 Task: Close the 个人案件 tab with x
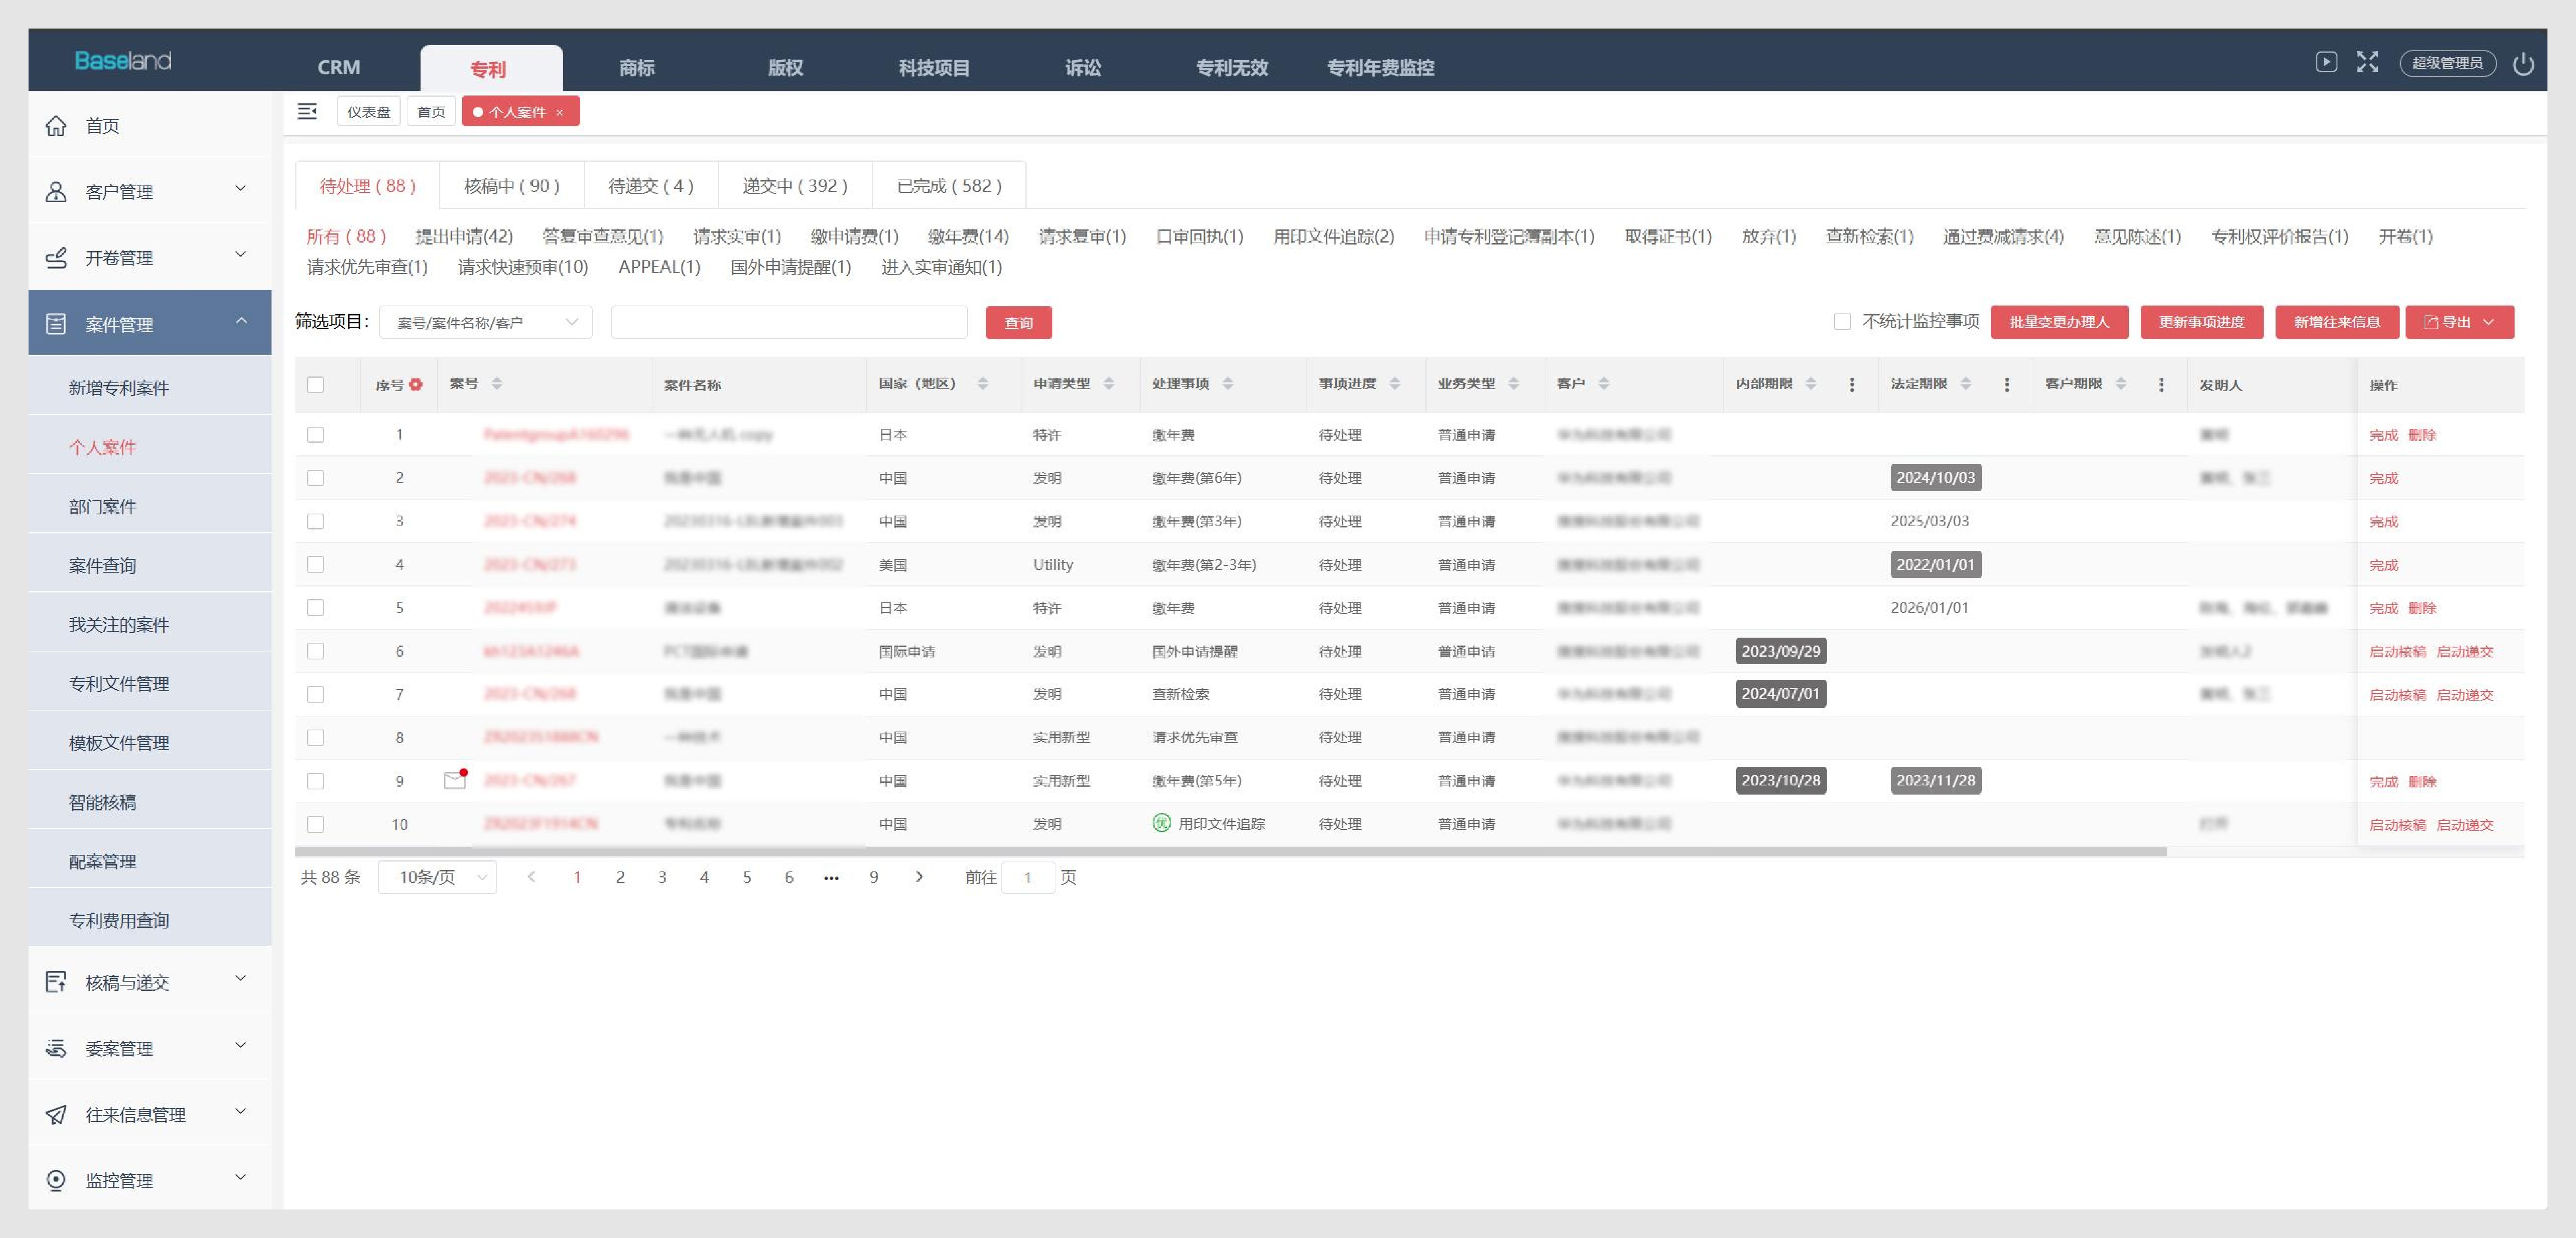(x=560, y=112)
